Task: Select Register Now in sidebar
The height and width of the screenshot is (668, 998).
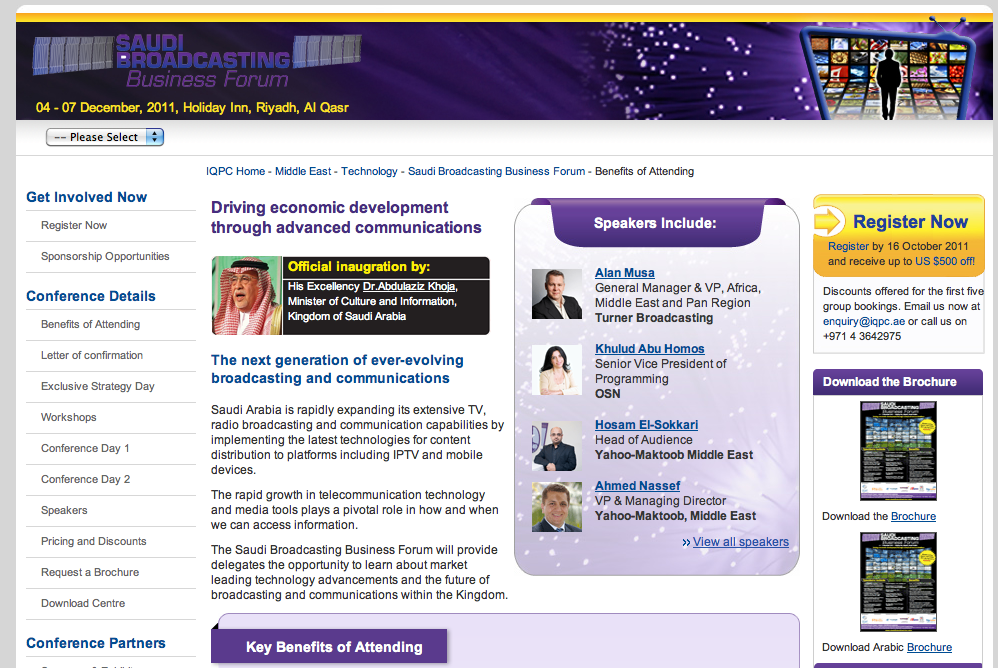Action: coord(74,225)
